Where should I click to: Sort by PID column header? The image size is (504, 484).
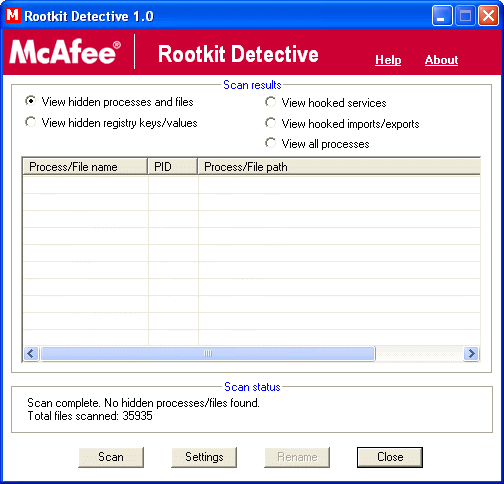[x=173, y=166]
